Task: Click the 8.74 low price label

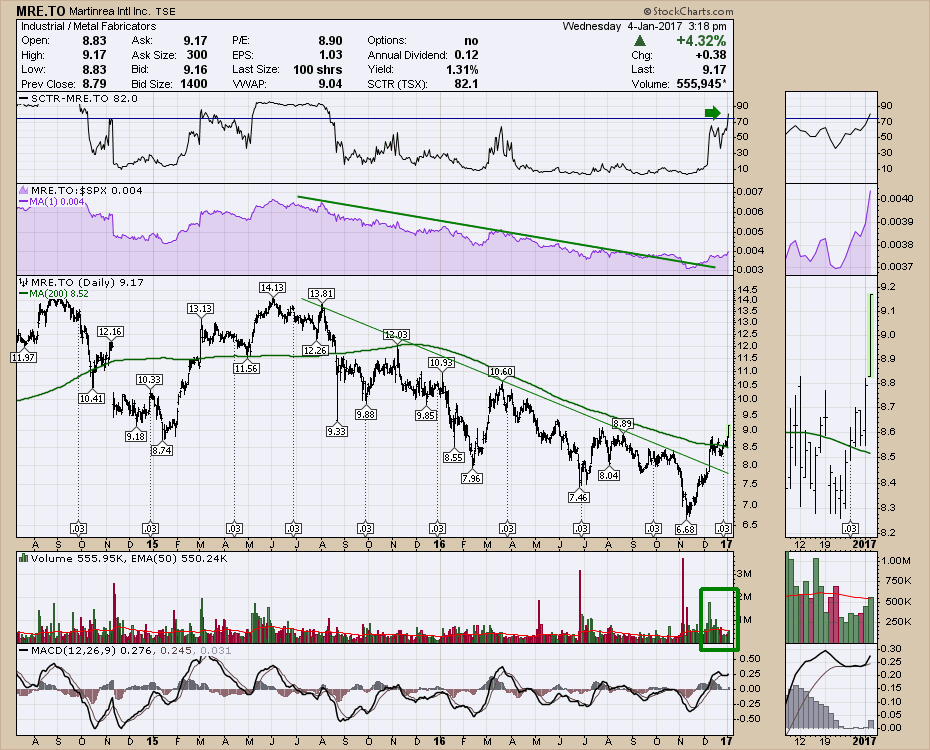Action: click(x=161, y=450)
